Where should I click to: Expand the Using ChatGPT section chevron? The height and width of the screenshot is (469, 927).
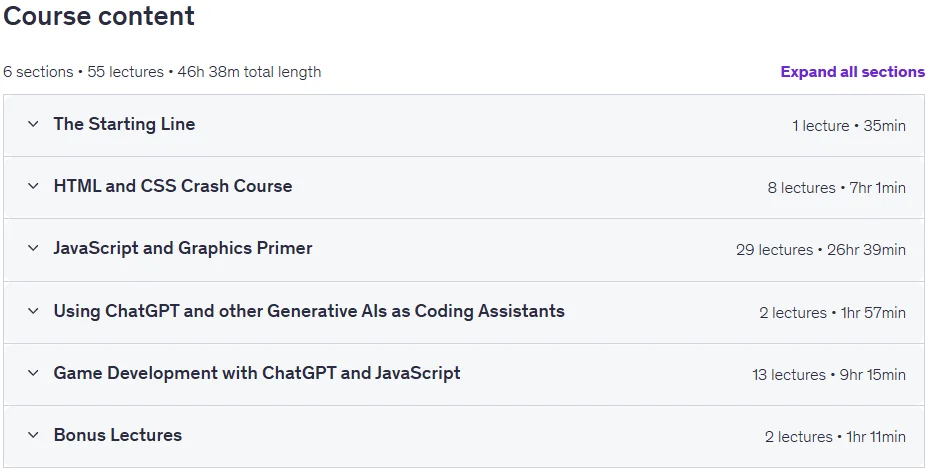(33, 311)
